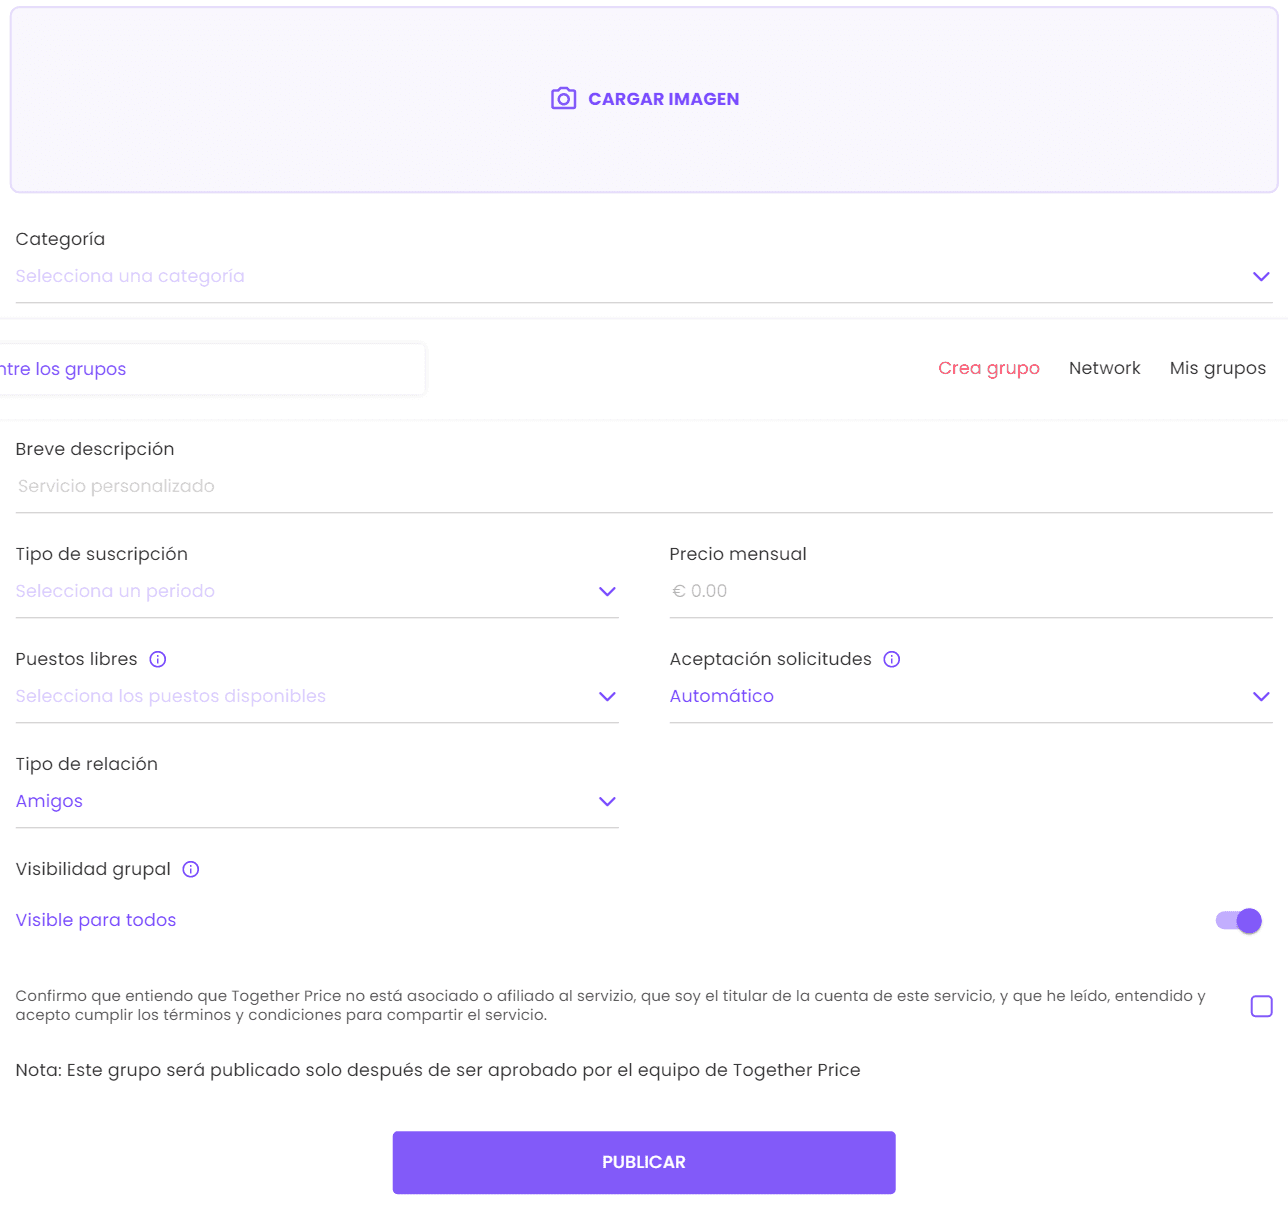This screenshot has width=1288, height=1205.
Task: Click info icon beside Aceptación solicitudes
Action: click(892, 659)
